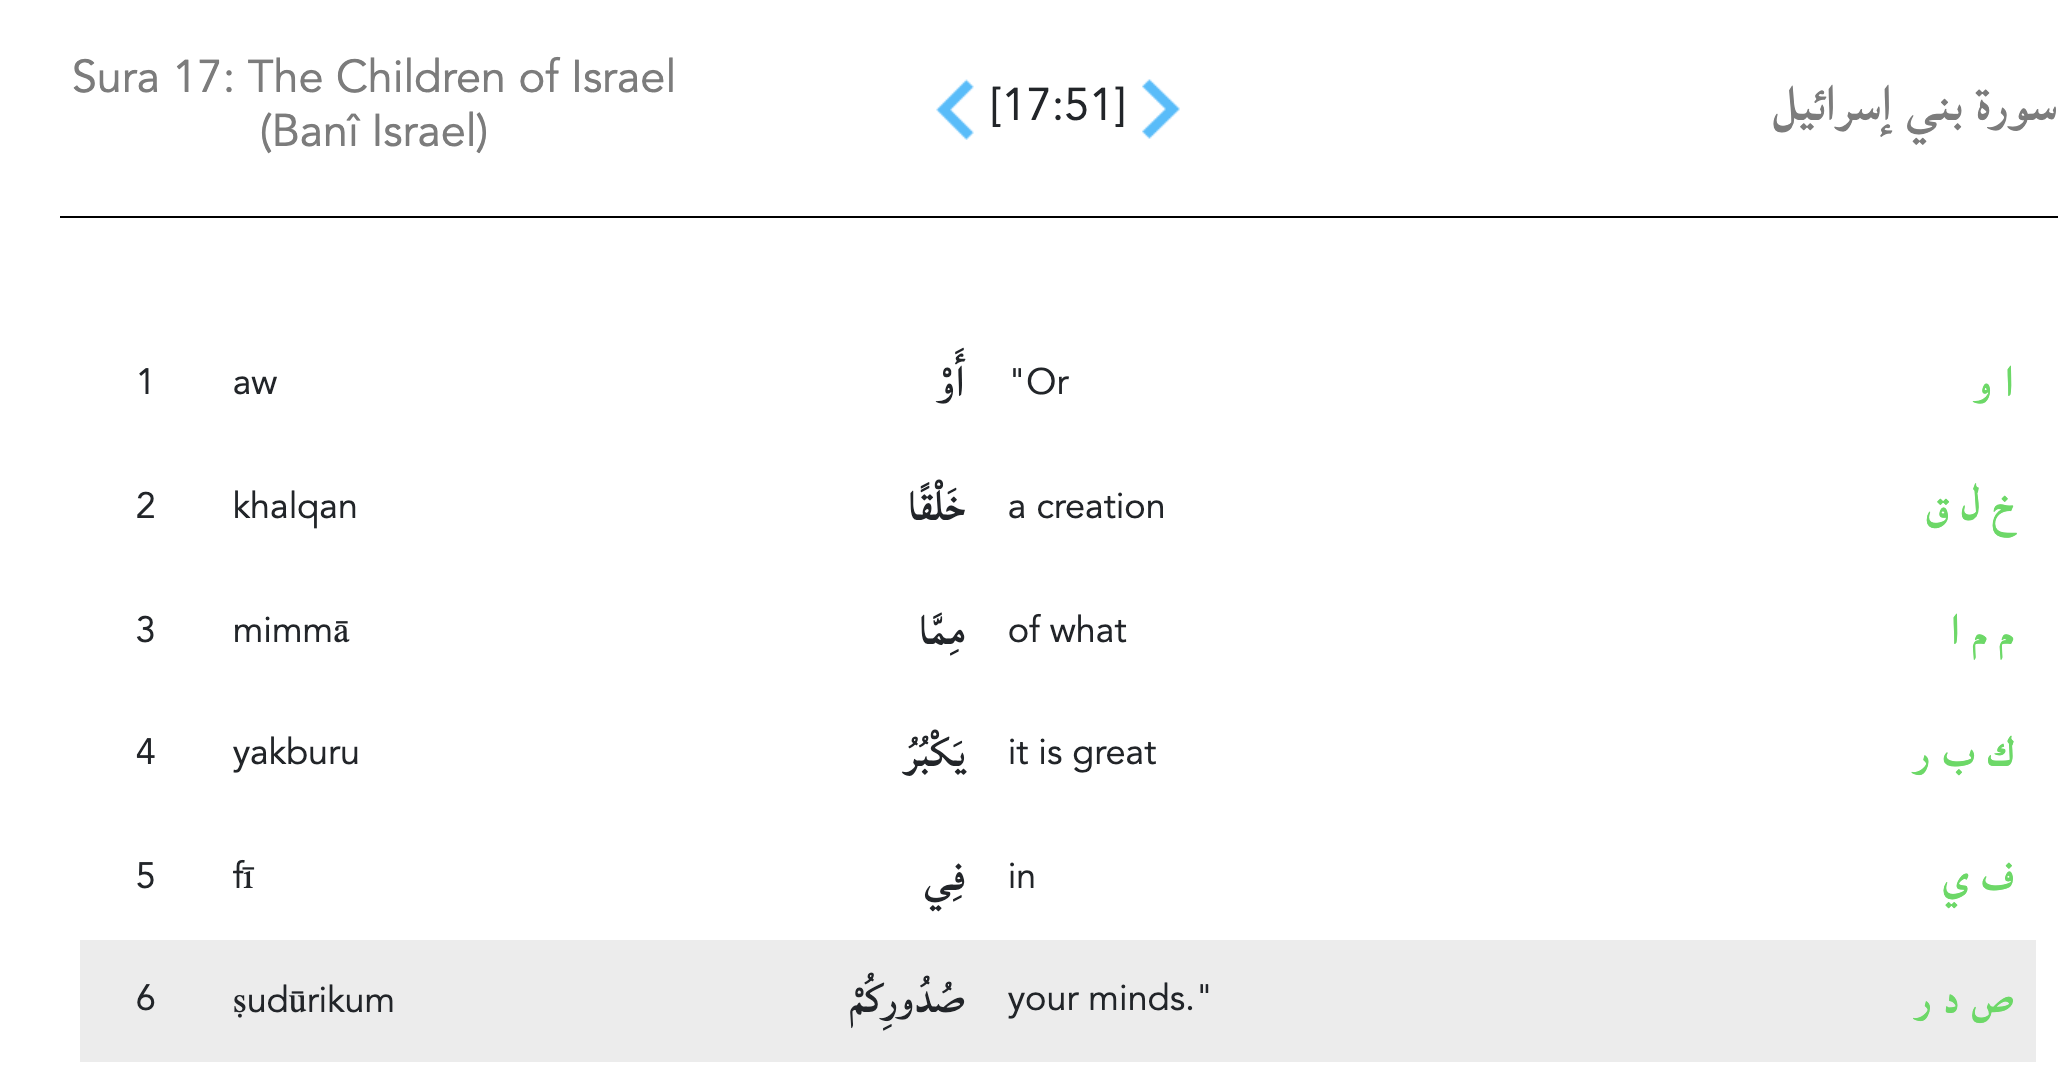Go to previous verse with left arrow

[955, 108]
